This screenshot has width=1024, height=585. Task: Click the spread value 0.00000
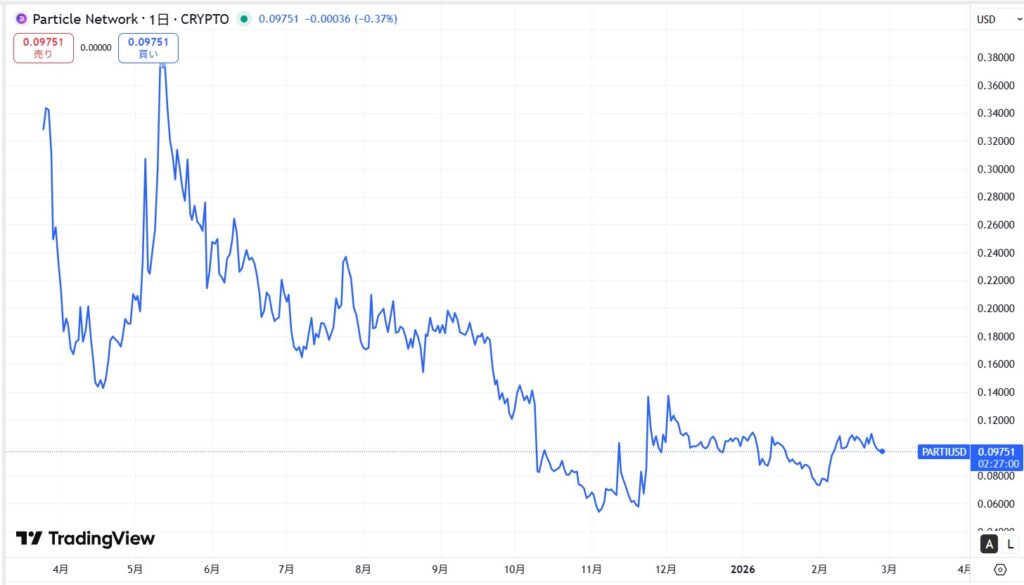(x=97, y=47)
